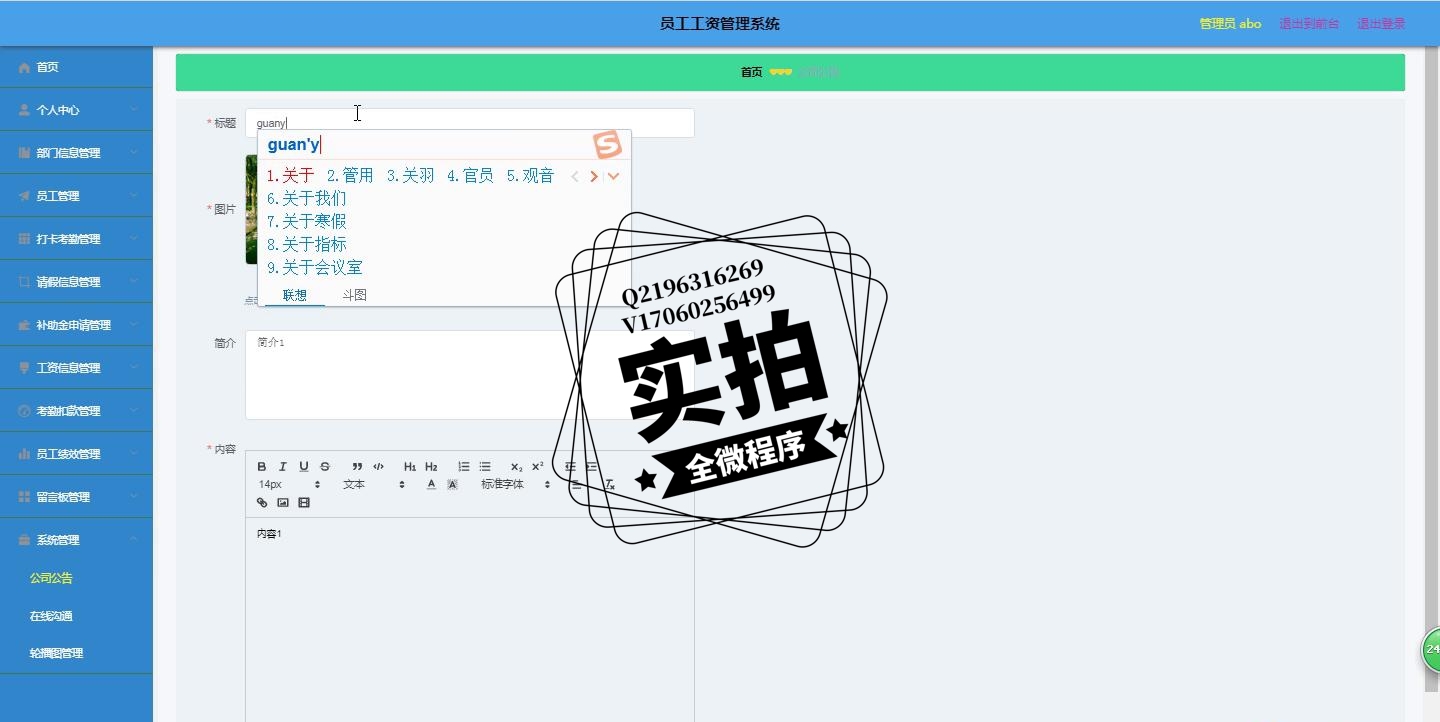This screenshot has height=722, width=1440.
Task: Choose the suggestion 关于指标
Action: coord(307,244)
